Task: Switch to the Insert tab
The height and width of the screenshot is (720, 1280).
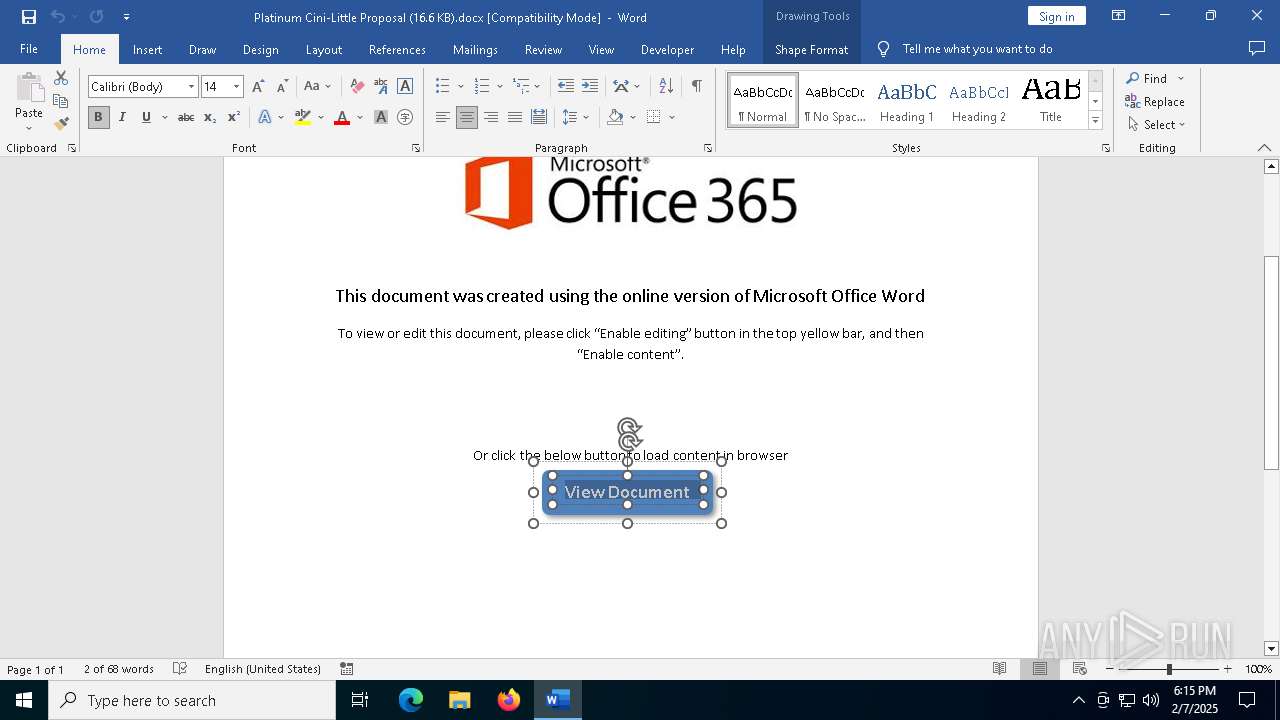Action: pyautogui.click(x=147, y=49)
